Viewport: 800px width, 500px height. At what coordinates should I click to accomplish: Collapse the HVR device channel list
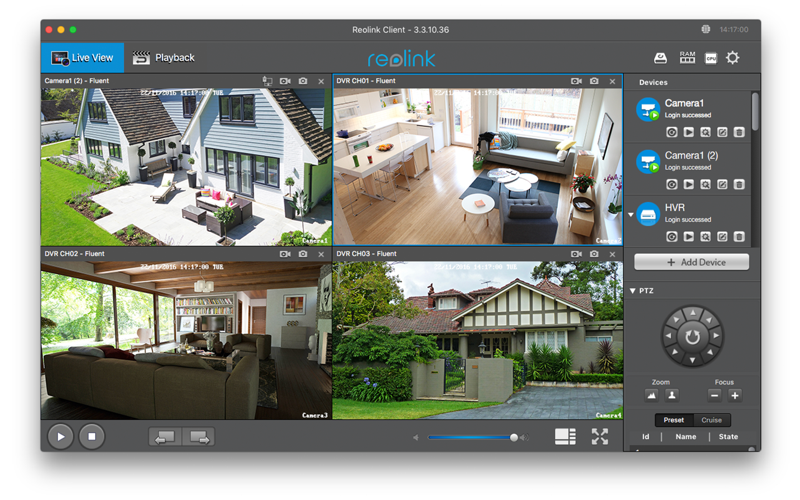point(631,215)
